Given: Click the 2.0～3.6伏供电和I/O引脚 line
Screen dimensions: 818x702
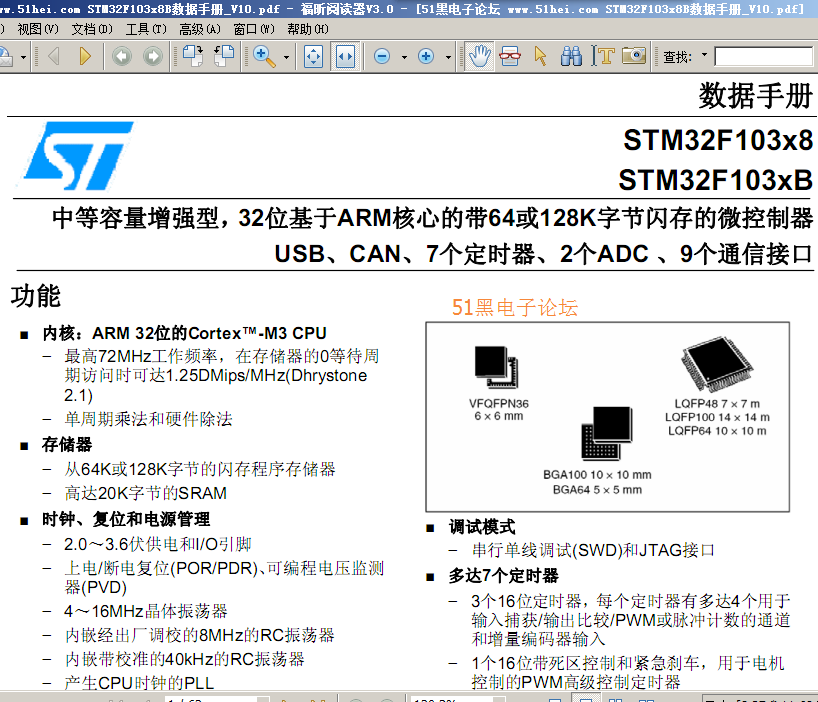Looking at the screenshot, I should pyautogui.click(x=158, y=544).
